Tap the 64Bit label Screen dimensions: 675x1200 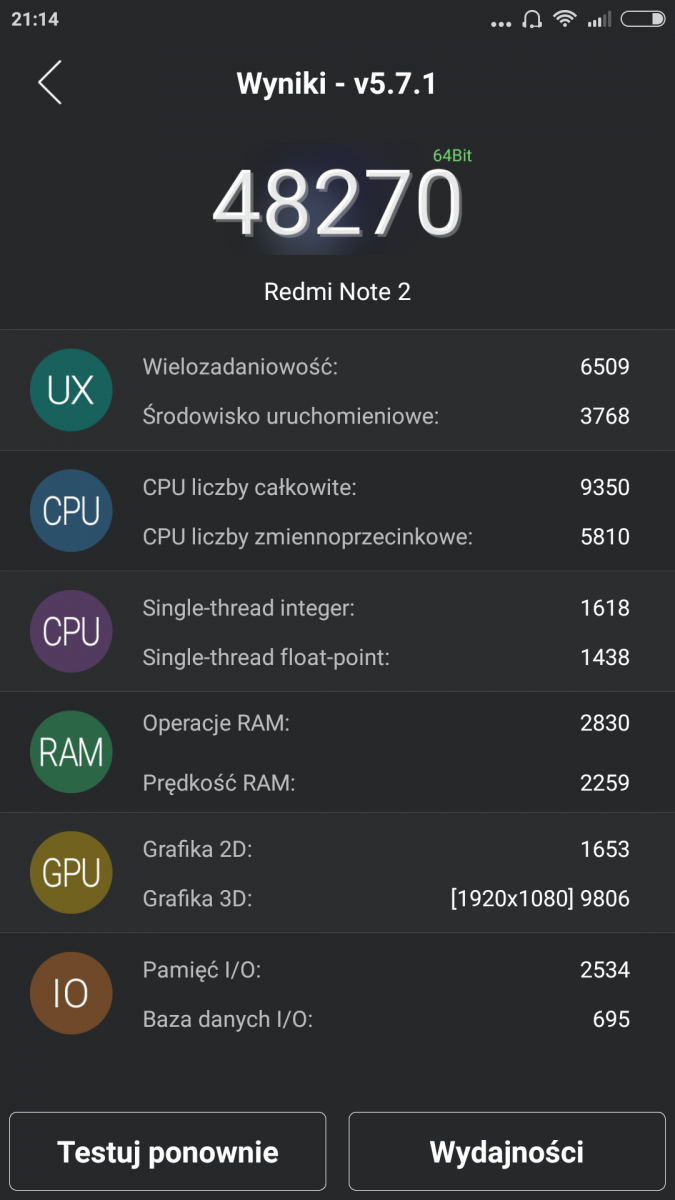click(452, 156)
